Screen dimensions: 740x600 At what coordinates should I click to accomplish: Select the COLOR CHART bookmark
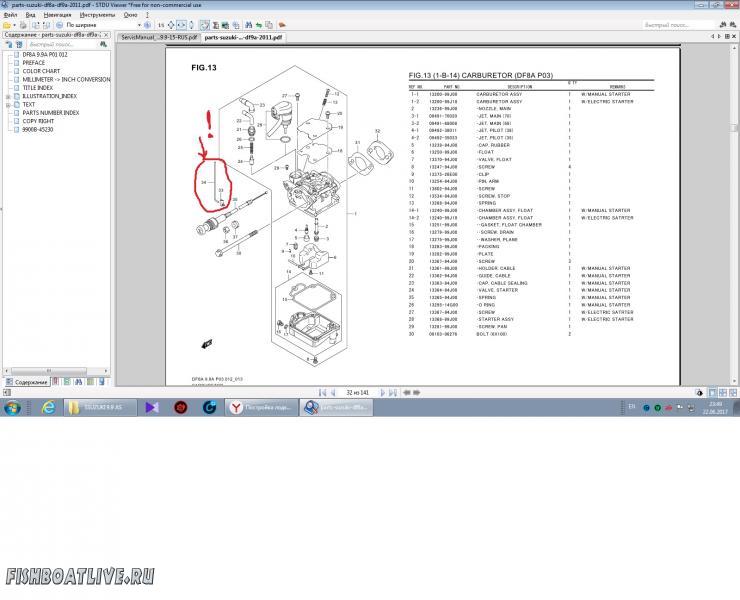41,71
